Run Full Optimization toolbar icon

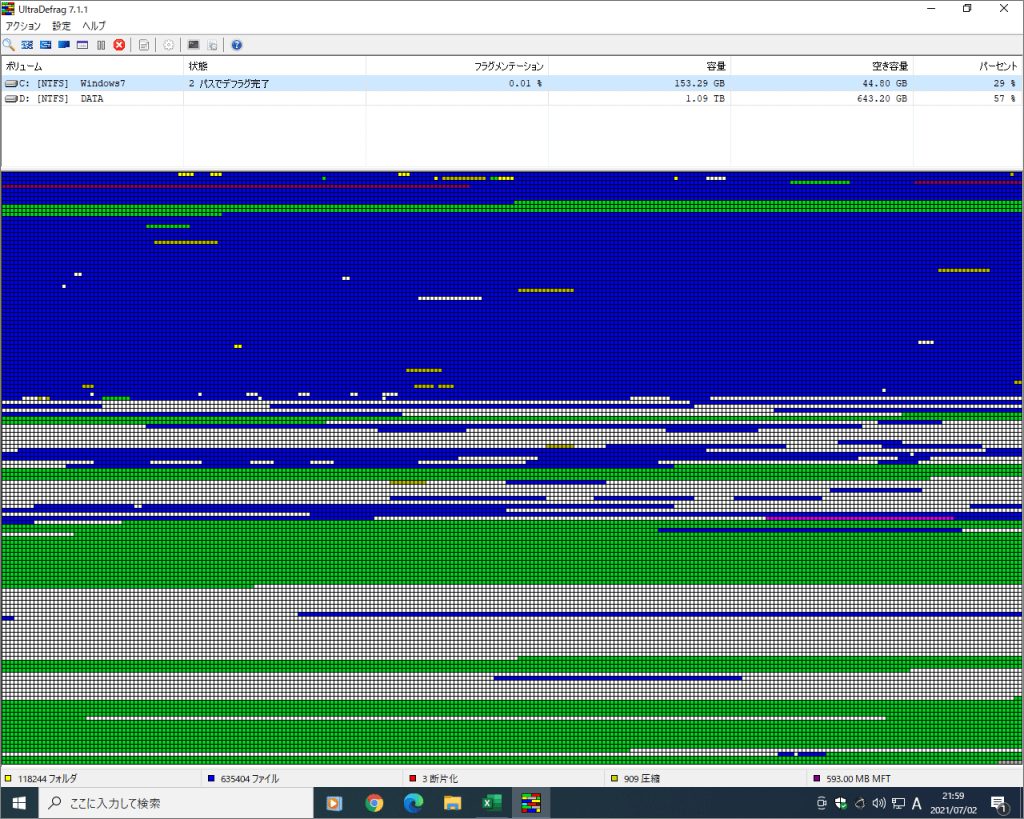[64, 44]
